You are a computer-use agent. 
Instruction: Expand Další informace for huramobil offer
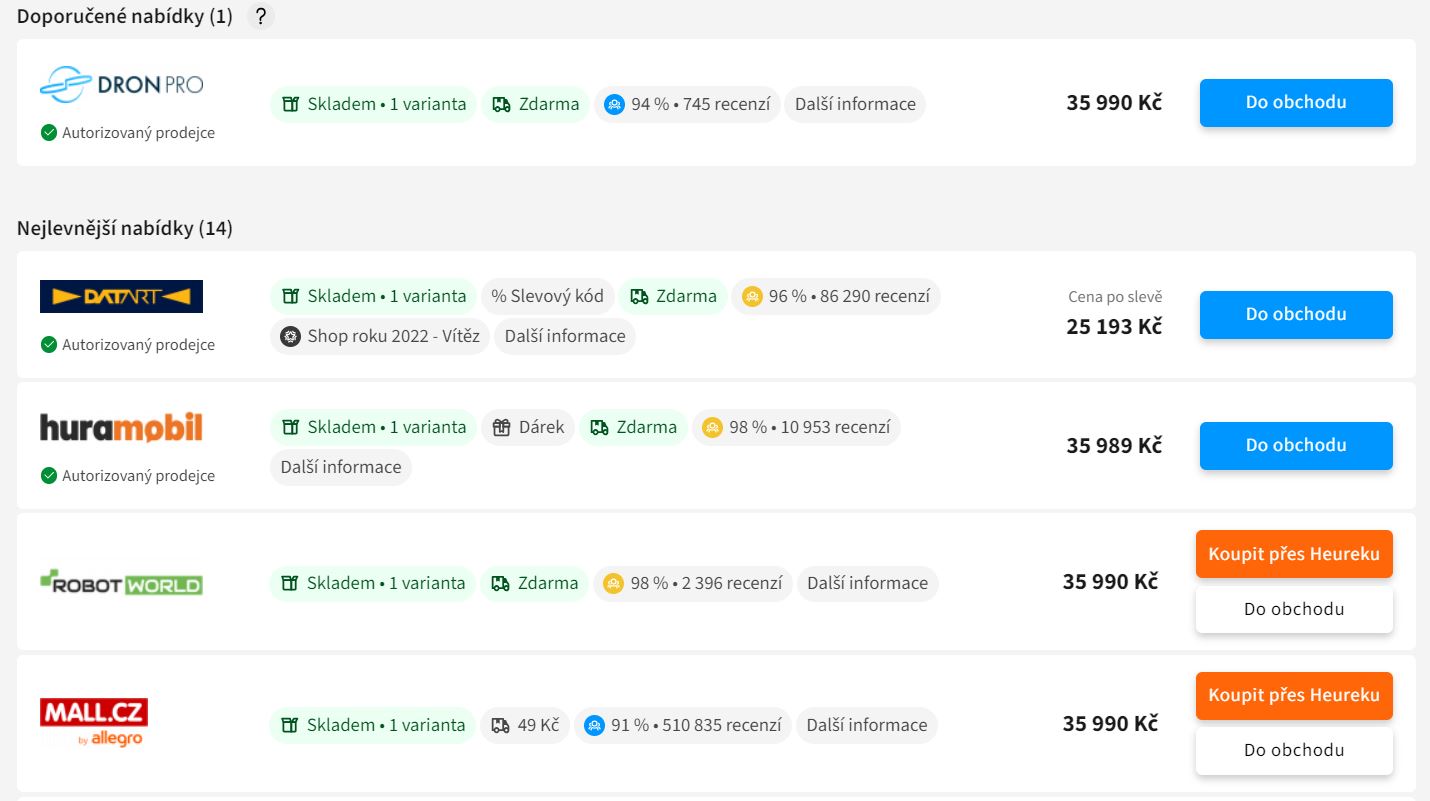pyautogui.click(x=340, y=467)
